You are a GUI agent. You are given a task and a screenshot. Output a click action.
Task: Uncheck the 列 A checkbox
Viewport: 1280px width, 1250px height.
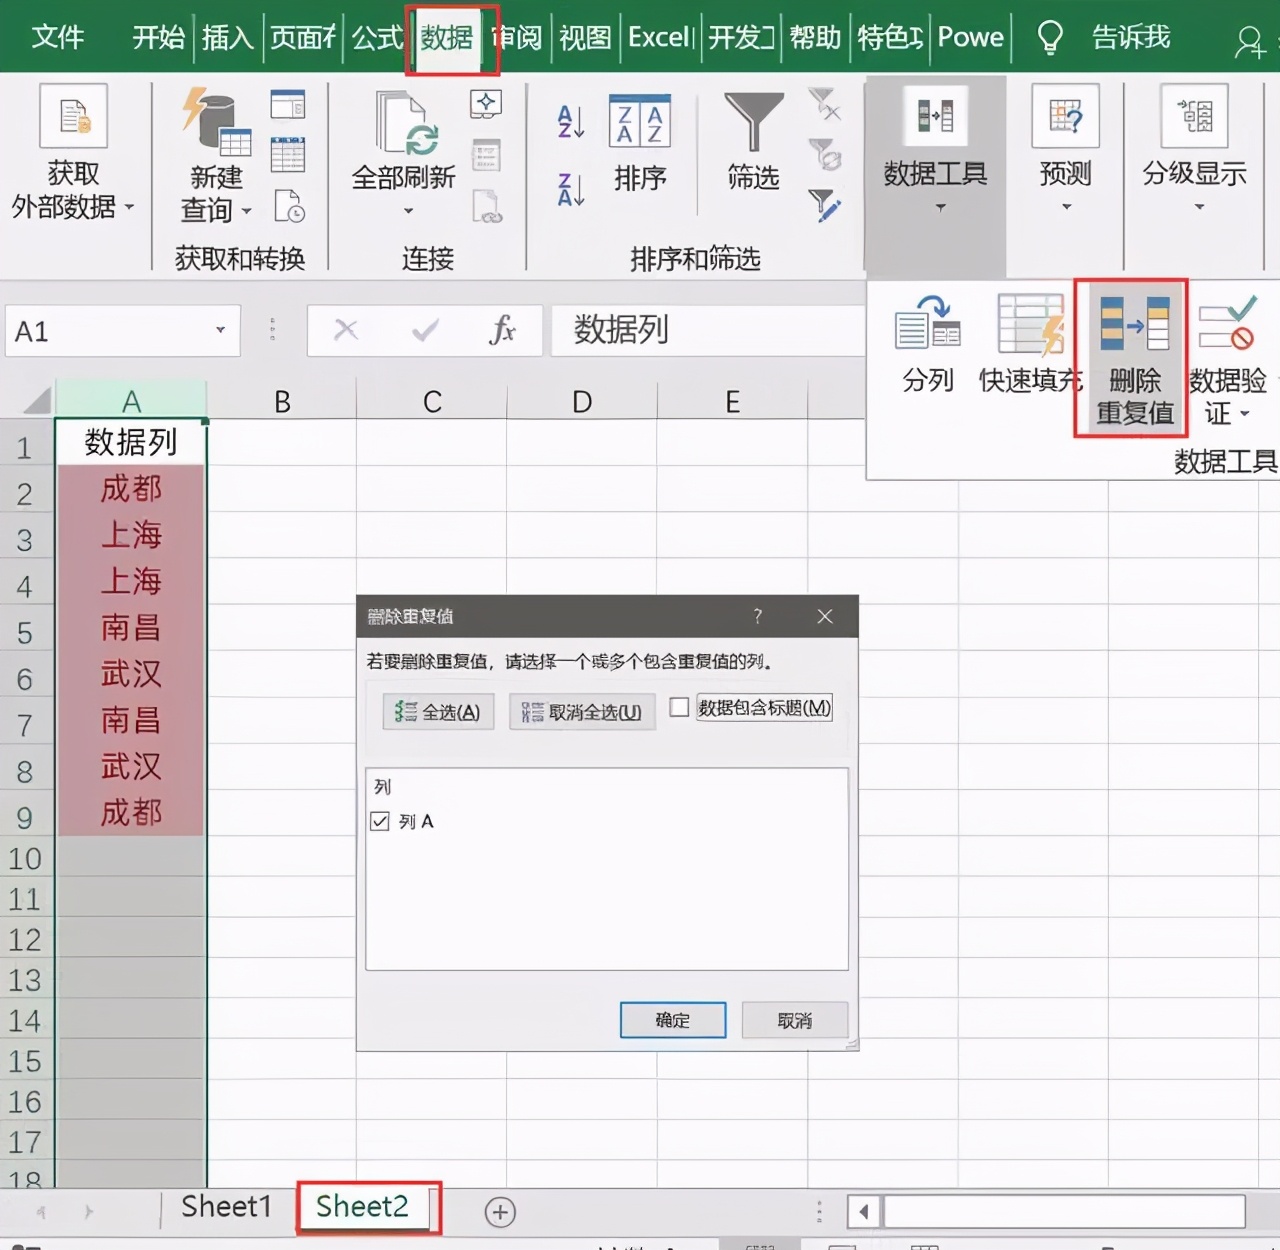[379, 821]
